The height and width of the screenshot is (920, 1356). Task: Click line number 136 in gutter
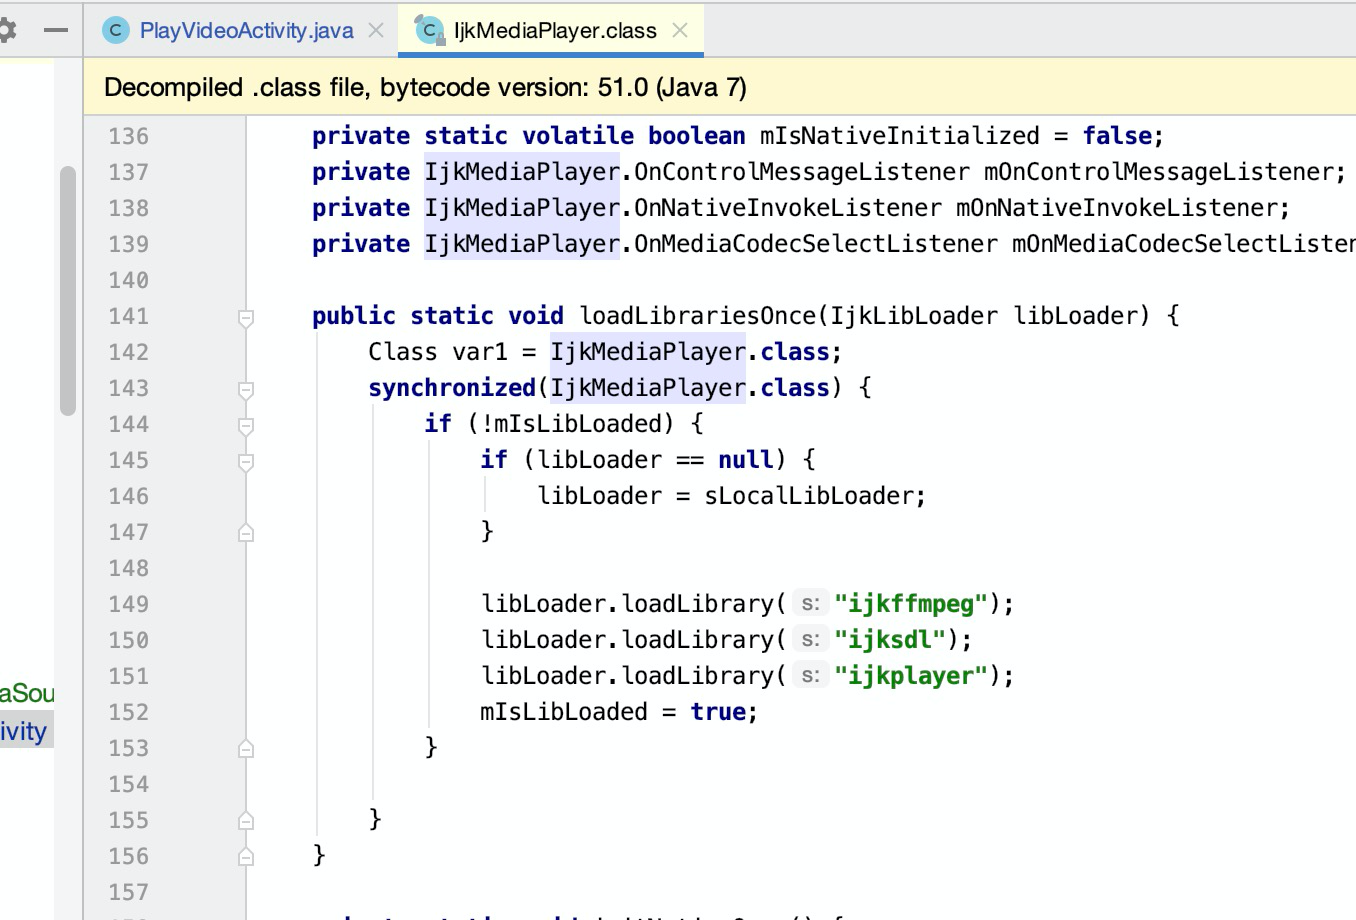pos(128,136)
